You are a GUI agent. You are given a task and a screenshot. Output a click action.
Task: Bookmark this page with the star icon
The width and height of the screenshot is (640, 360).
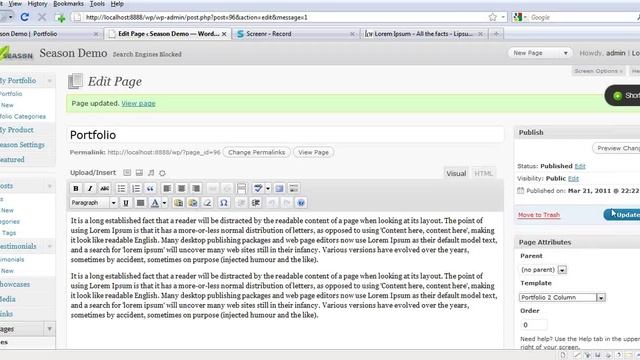493,17
